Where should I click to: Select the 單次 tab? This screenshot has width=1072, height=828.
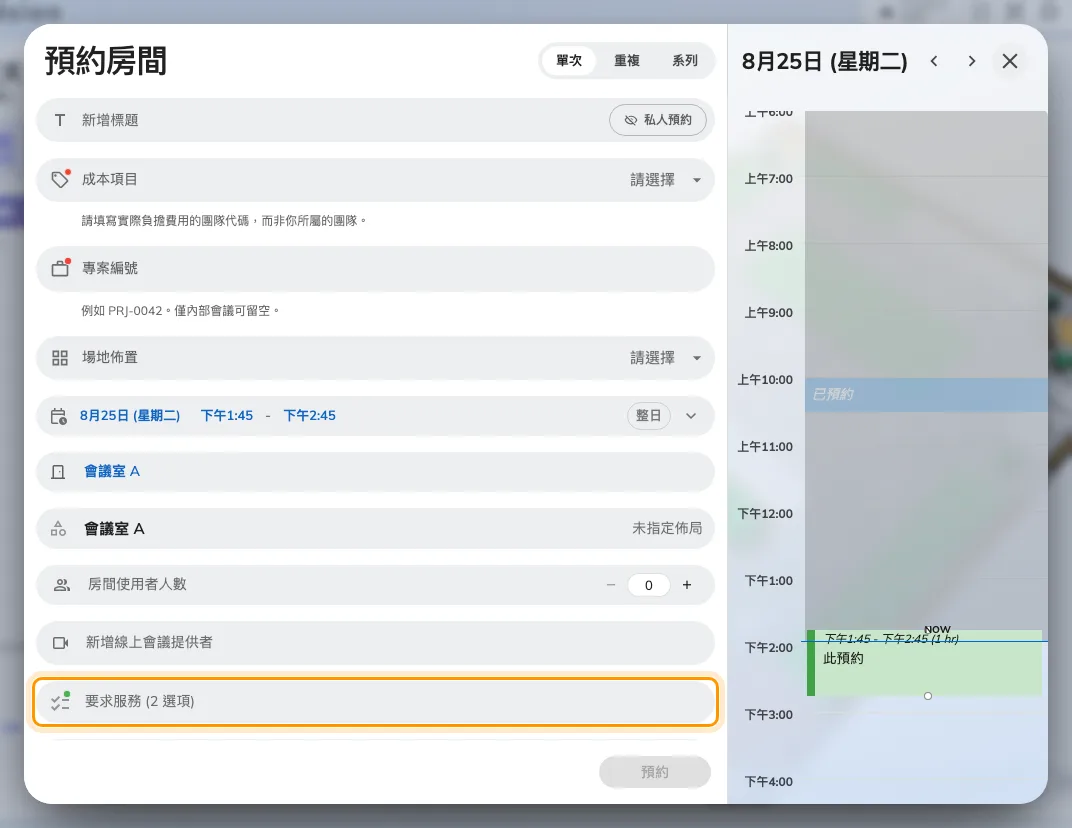pos(569,61)
